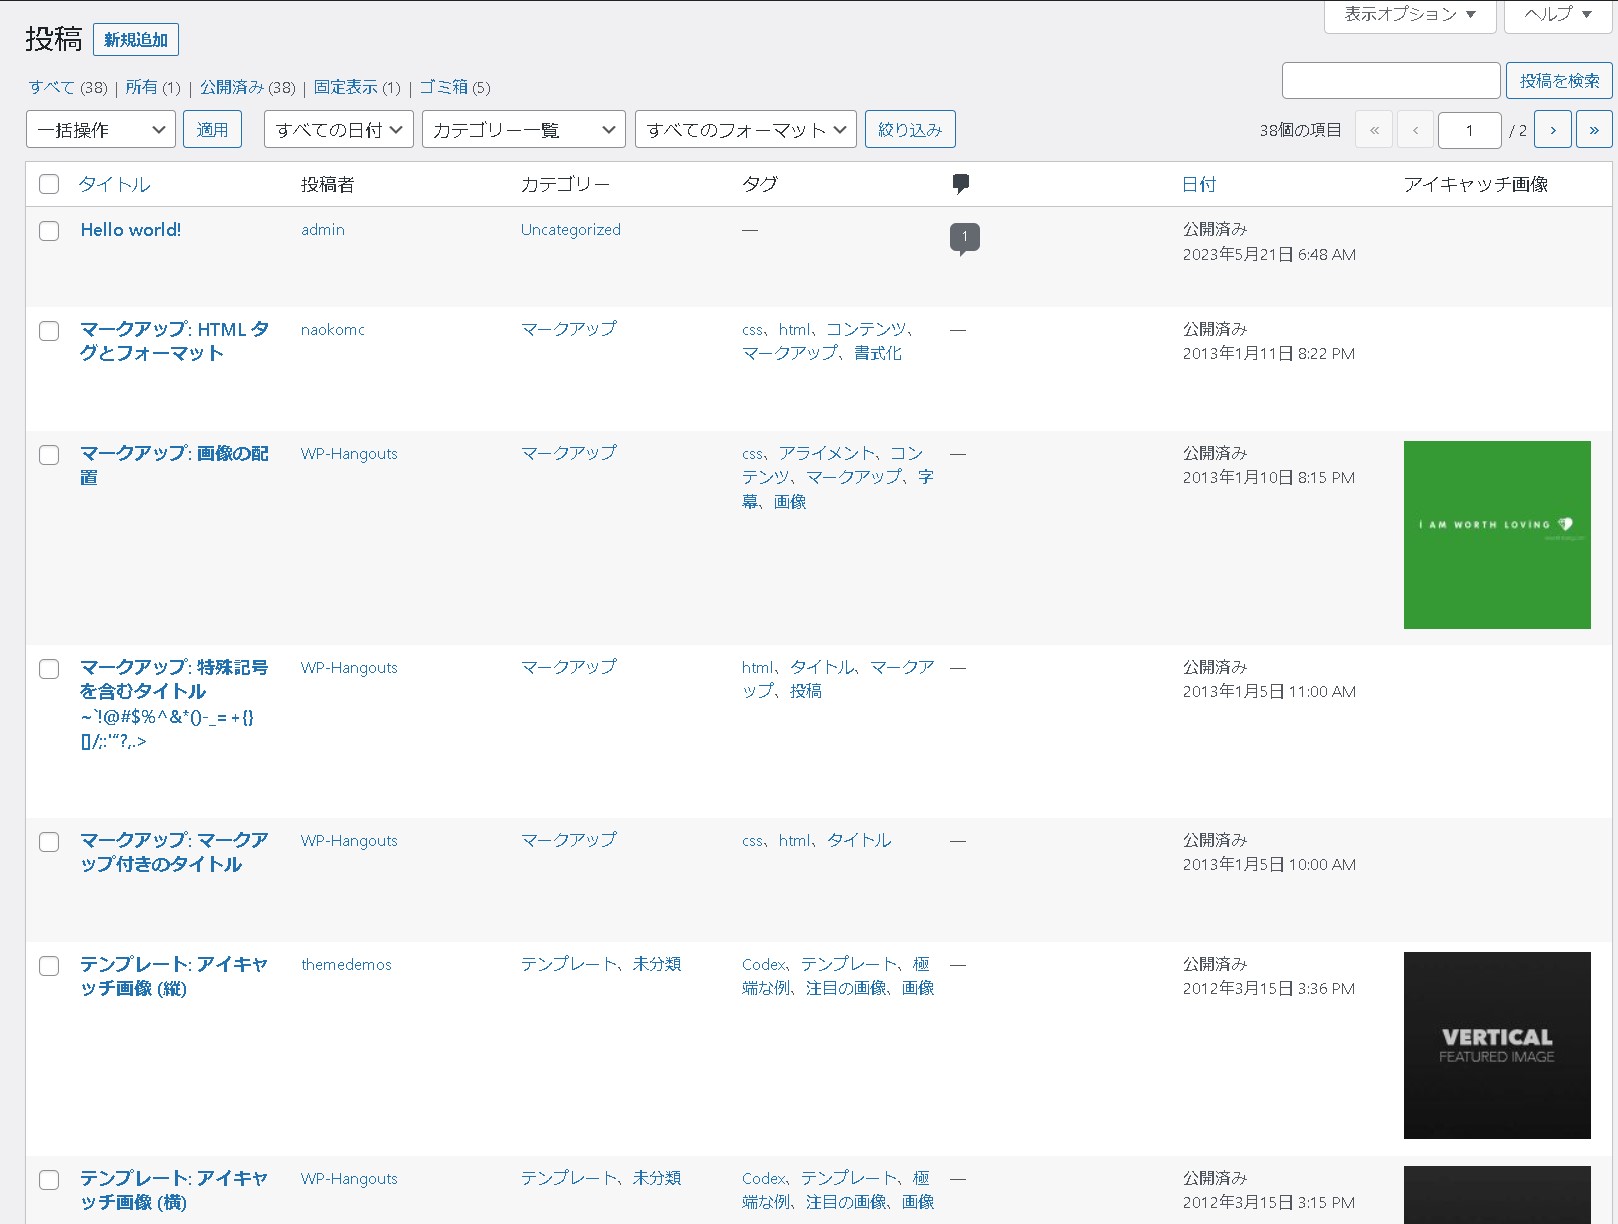Sort posts by the 日付 column header
Screen dimensions: 1618x1224
[1199, 184]
